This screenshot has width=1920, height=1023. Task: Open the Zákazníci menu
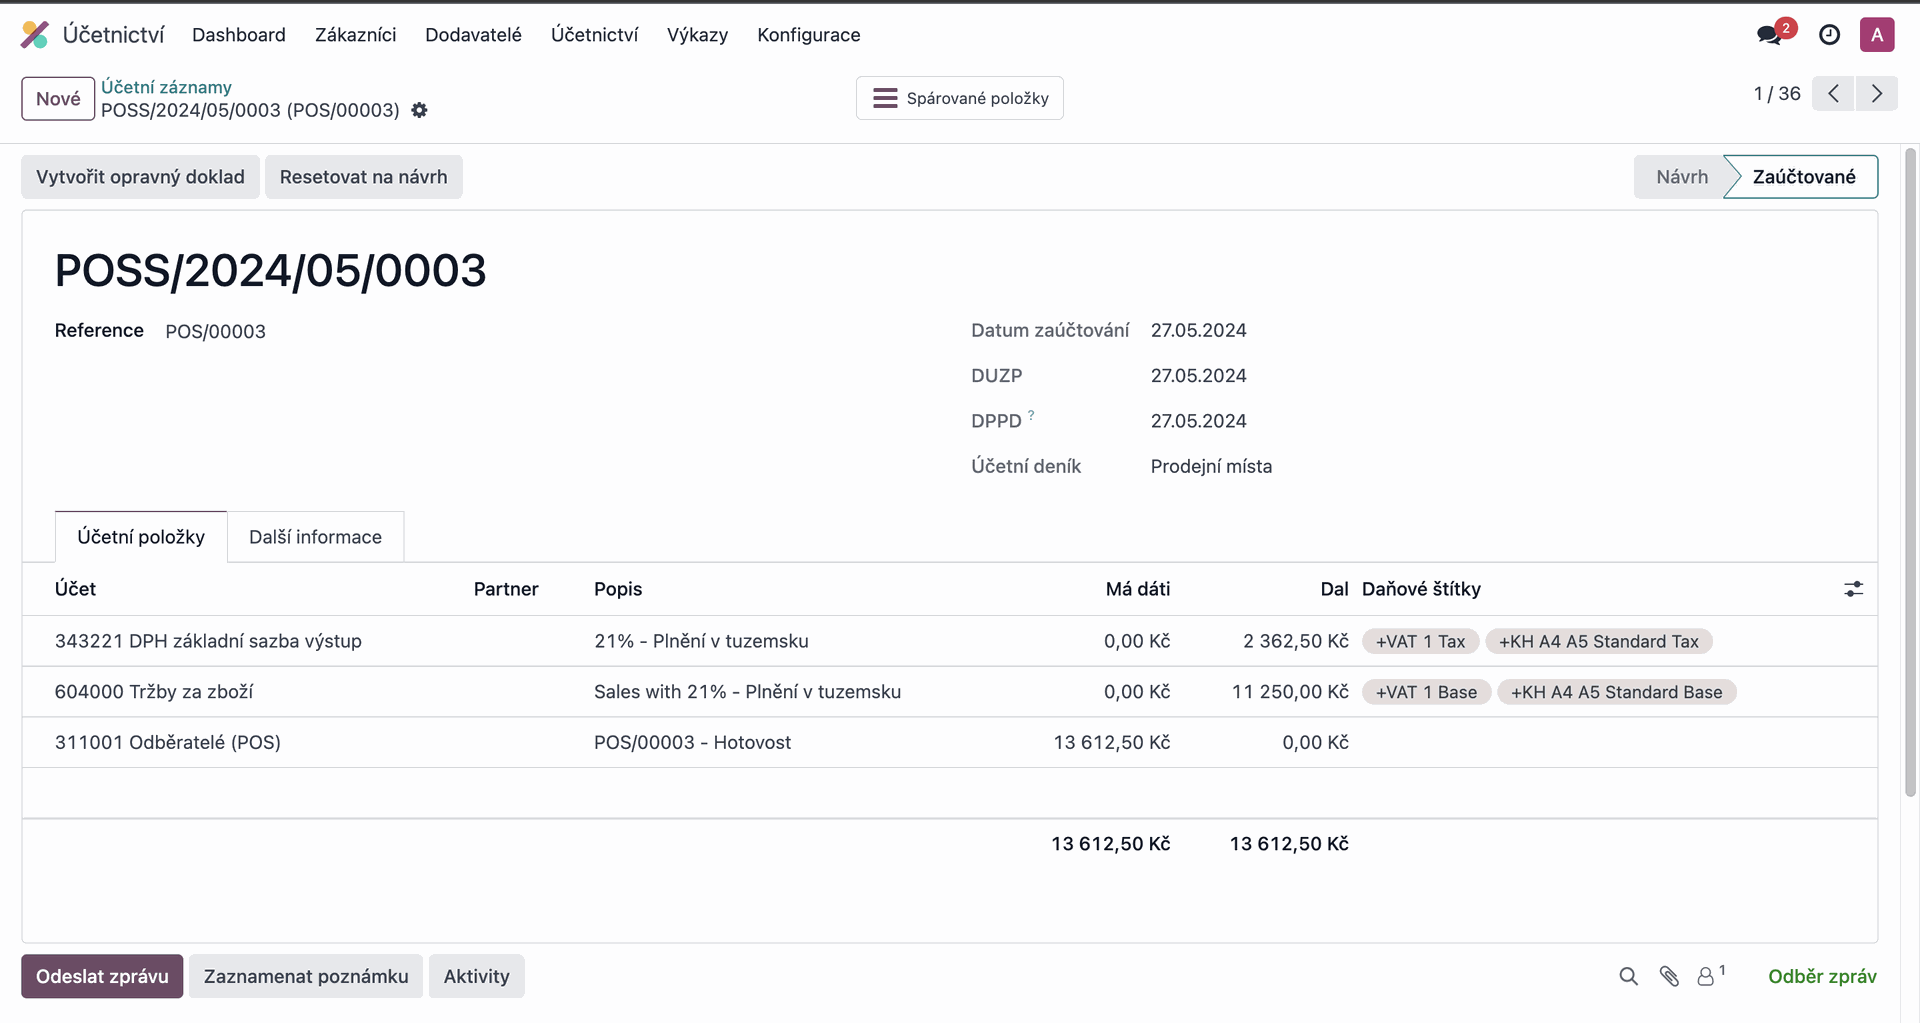tap(355, 35)
